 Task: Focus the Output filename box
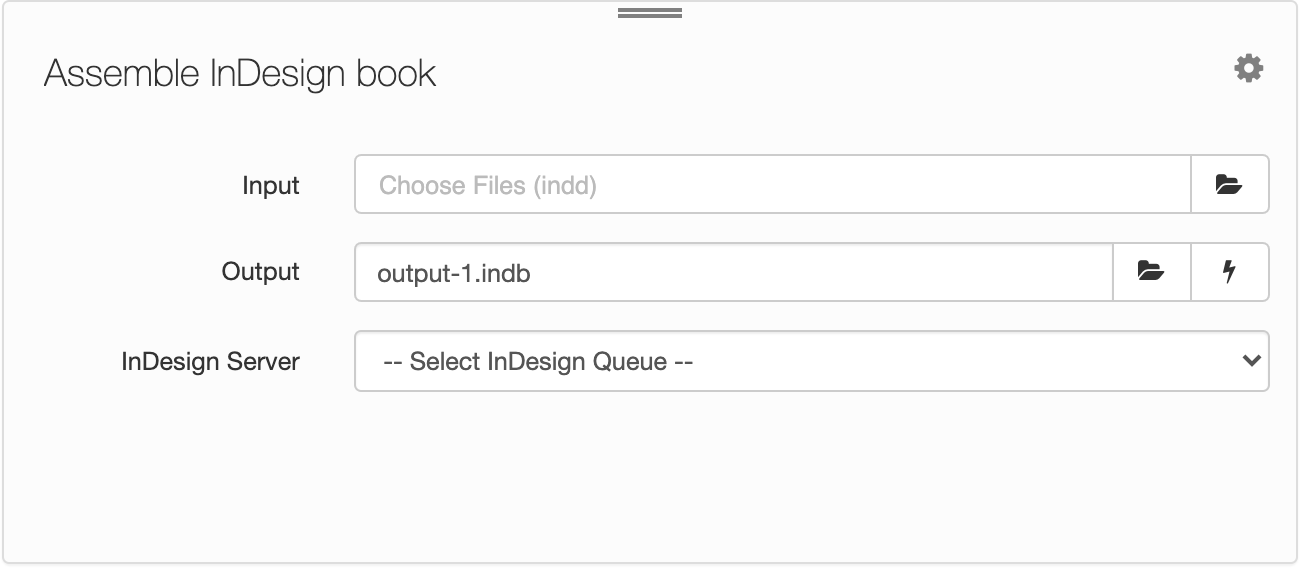pos(734,272)
